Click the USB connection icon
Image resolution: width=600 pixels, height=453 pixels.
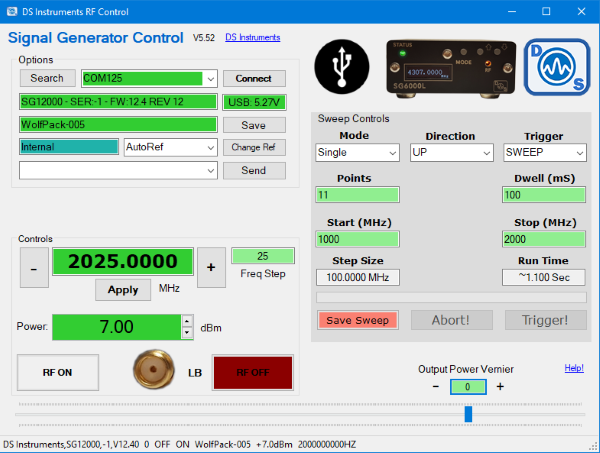tap(342, 67)
